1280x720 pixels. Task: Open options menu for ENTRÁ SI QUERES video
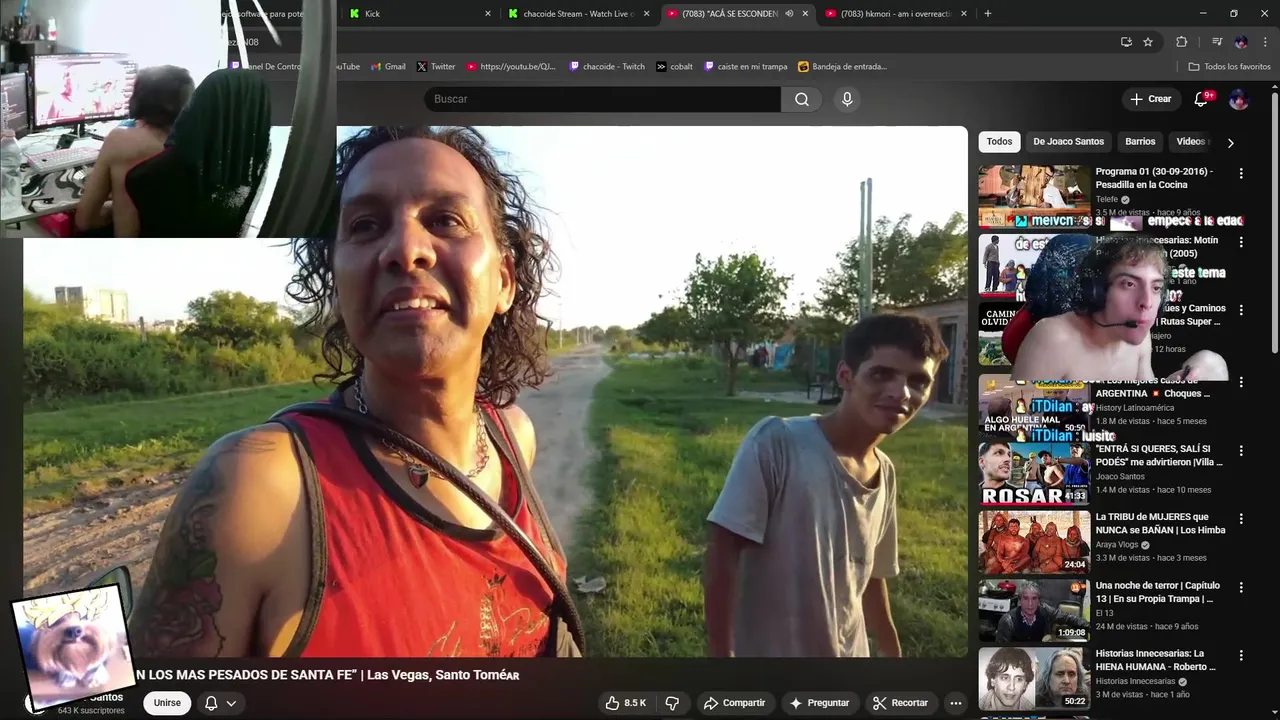[1241, 451]
